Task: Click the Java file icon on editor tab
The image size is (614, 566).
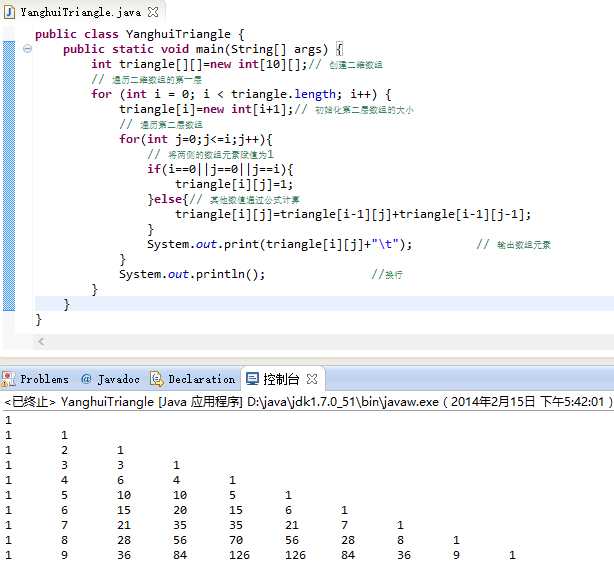Action: click(x=9, y=13)
